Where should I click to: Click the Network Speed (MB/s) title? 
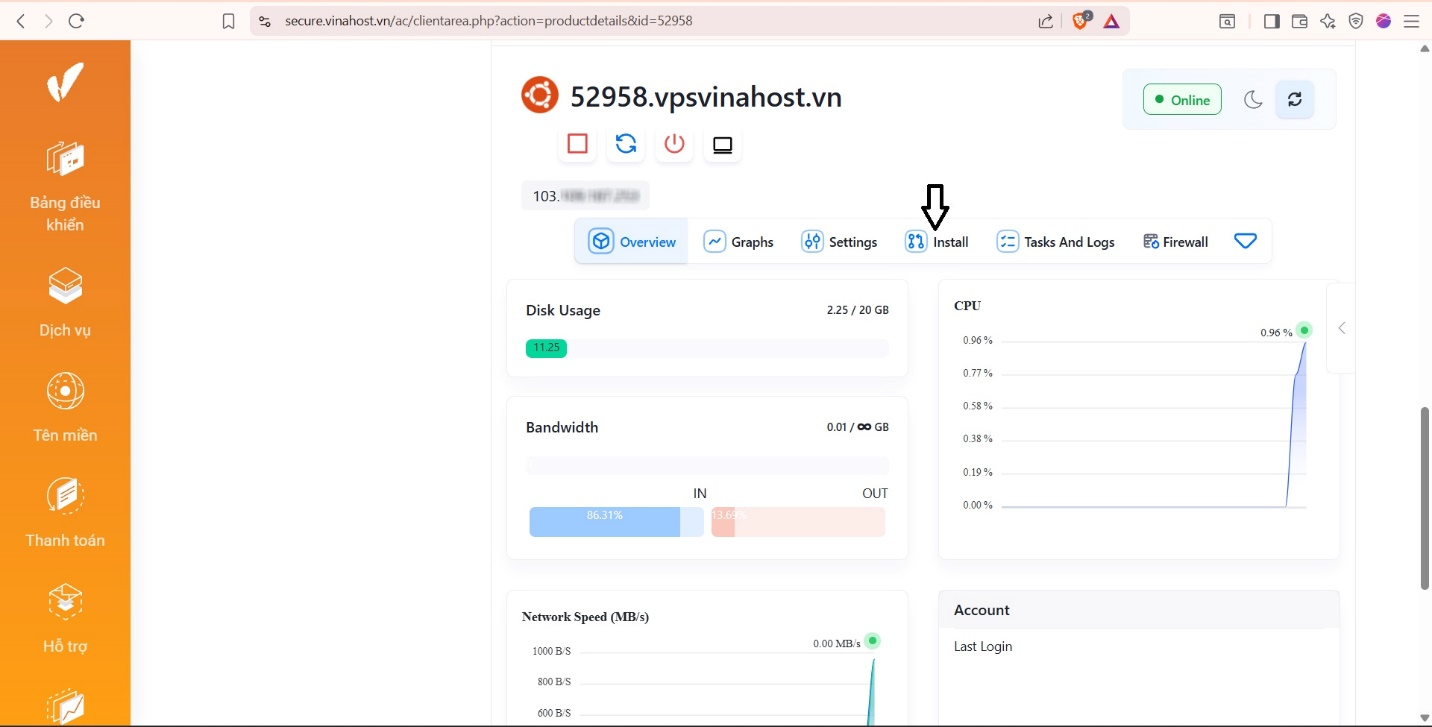pyautogui.click(x=585, y=617)
